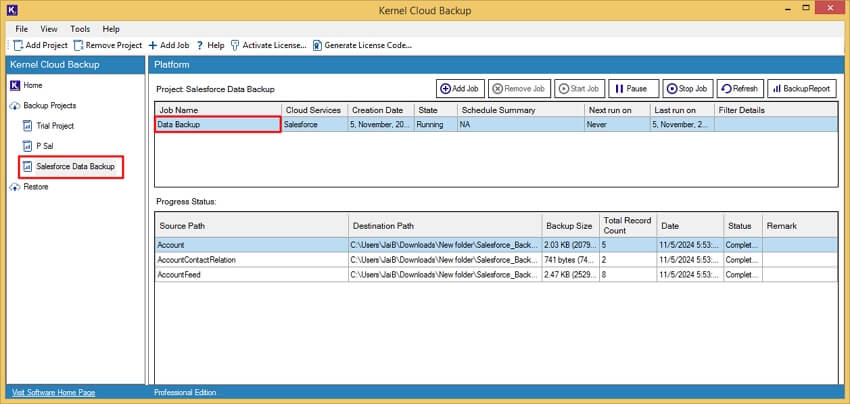
Task: Pause the running job
Action: tap(634, 88)
